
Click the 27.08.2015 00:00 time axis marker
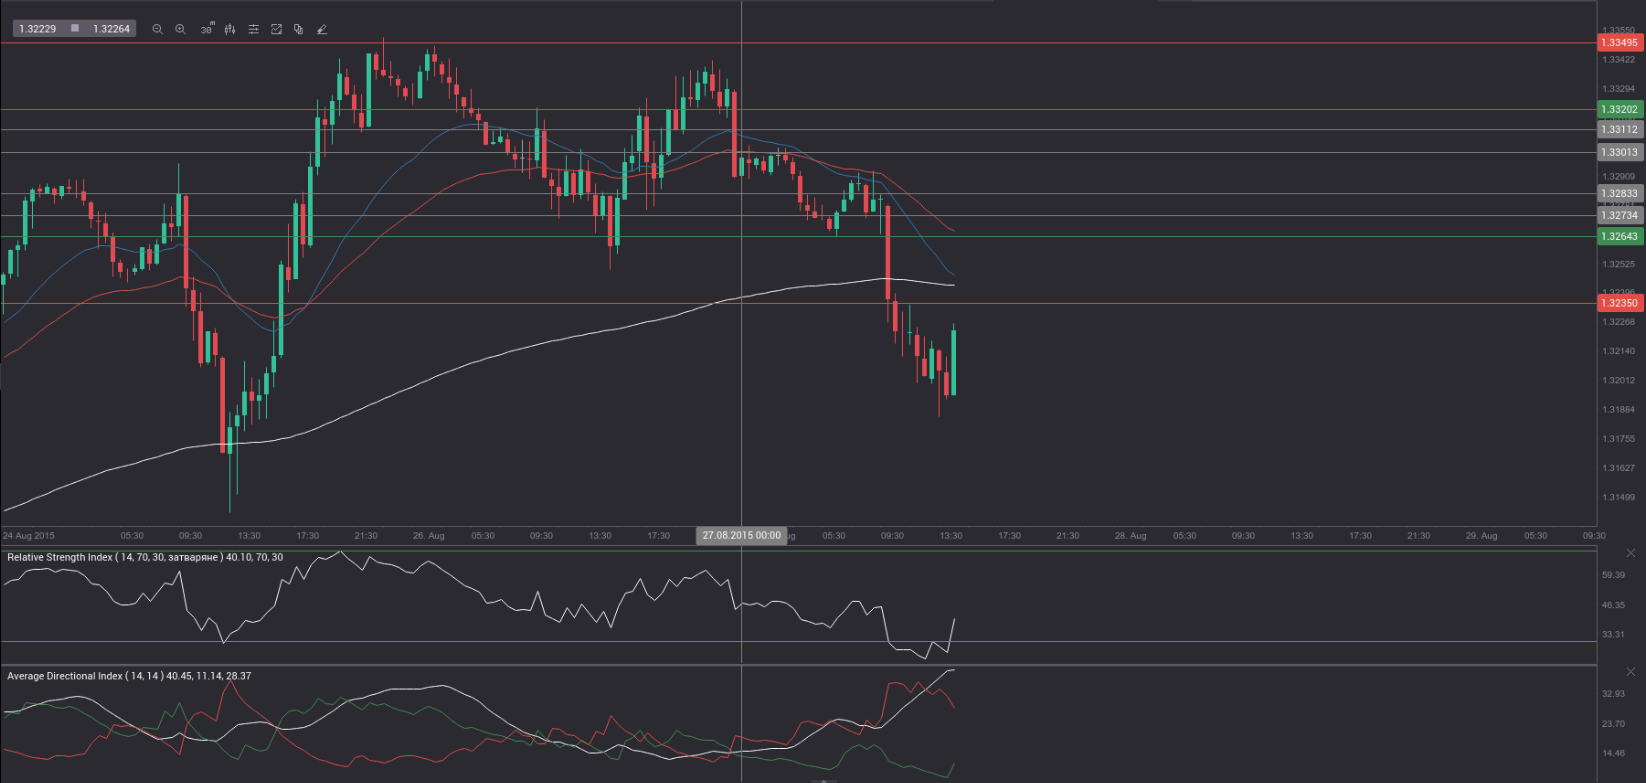pyautogui.click(x=741, y=536)
